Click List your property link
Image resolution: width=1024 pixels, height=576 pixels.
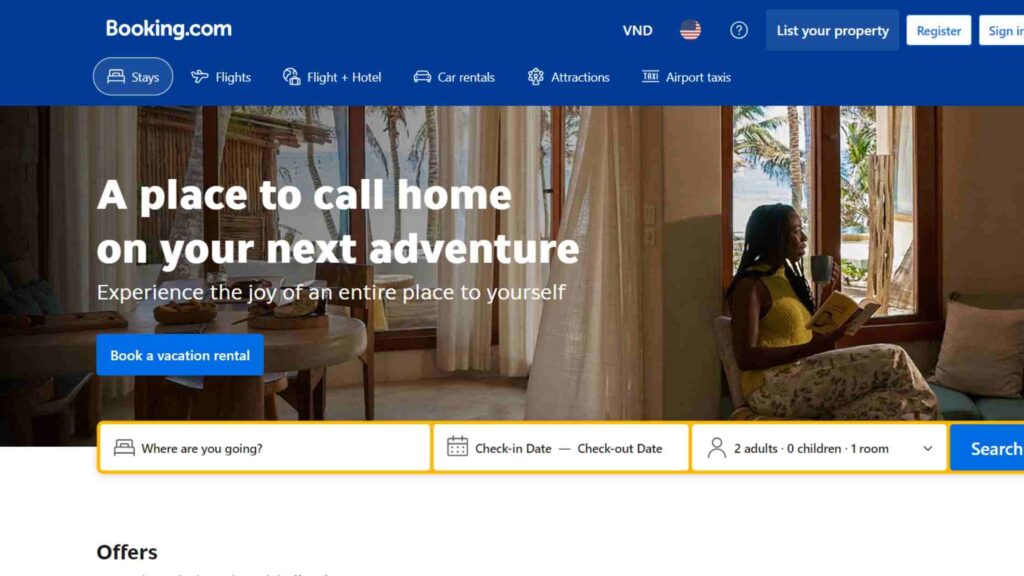832,31
